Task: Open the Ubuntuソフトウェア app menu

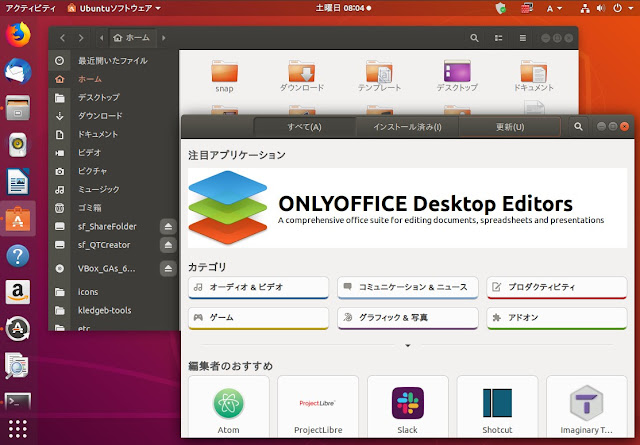Action: point(114,8)
